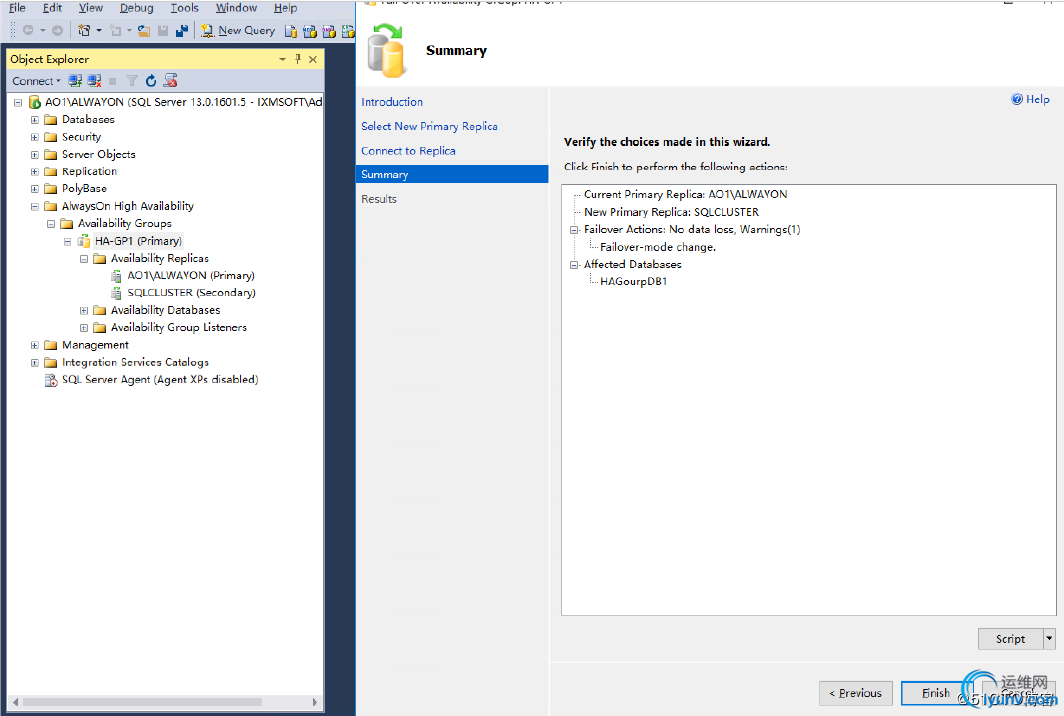Open the New Project dropdown arrow
The height and width of the screenshot is (716, 1064).
(99, 31)
